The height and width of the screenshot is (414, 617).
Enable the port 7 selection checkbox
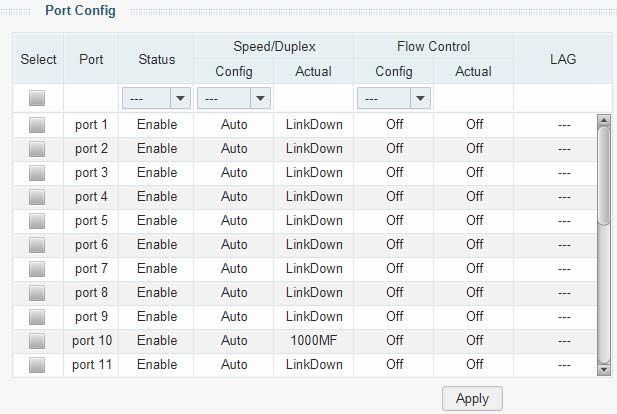pyautogui.click(x=37, y=269)
